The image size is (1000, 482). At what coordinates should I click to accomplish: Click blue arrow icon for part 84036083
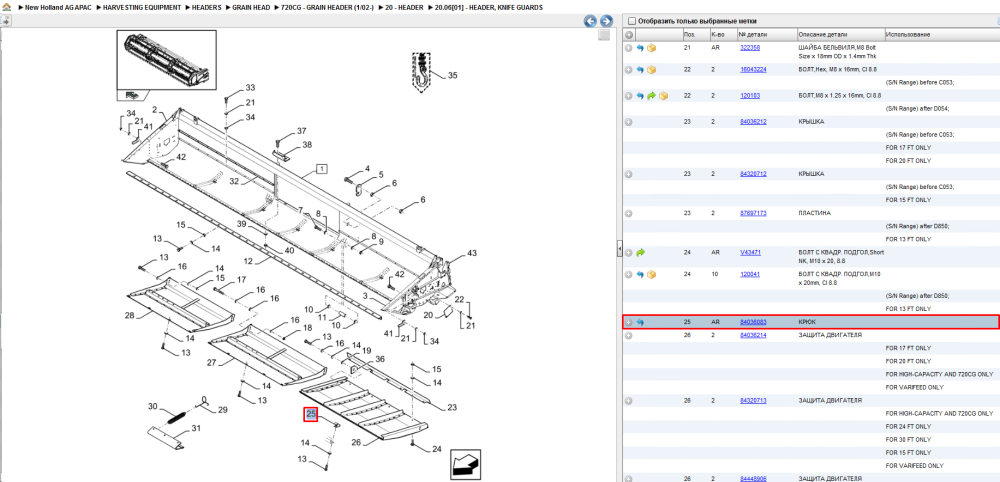[640, 322]
